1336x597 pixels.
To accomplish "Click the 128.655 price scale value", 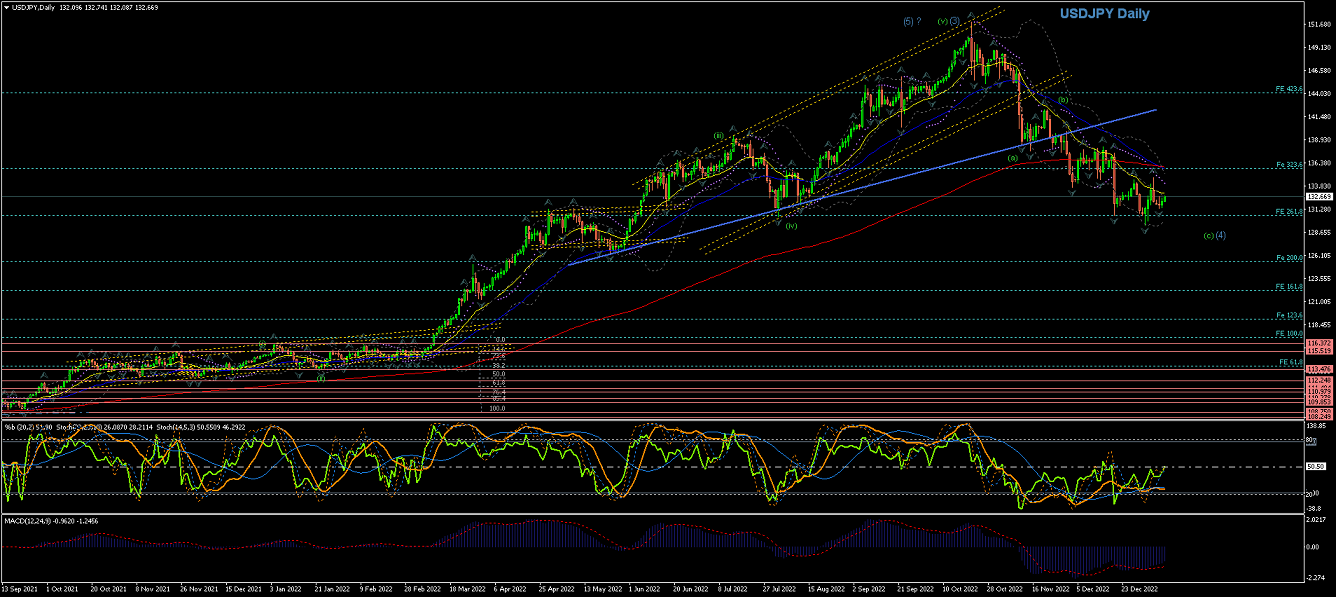I will coord(1319,232).
